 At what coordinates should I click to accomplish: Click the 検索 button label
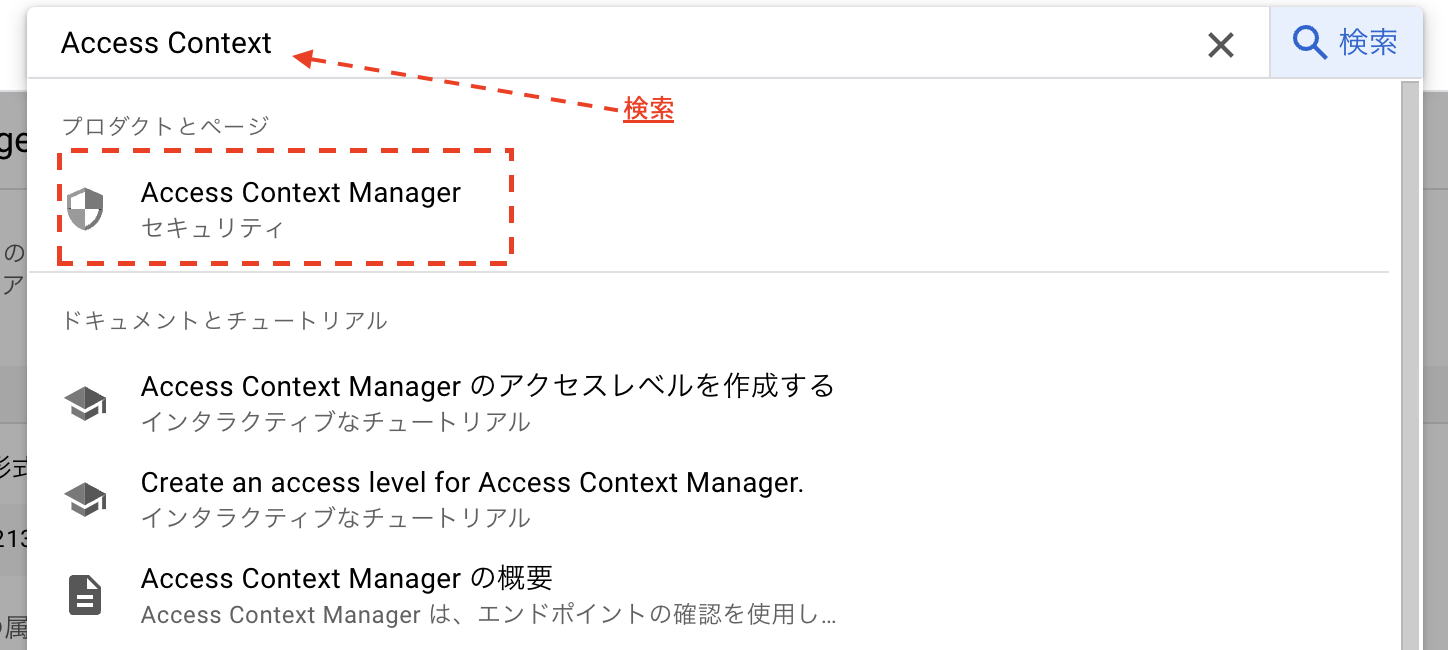[x=1368, y=42]
